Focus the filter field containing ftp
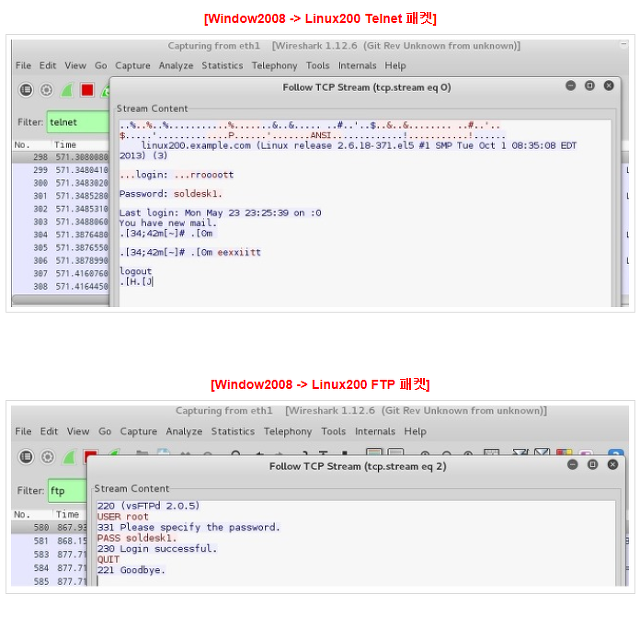Viewport: 640px width, 617px height. pyautogui.click(x=68, y=490)
